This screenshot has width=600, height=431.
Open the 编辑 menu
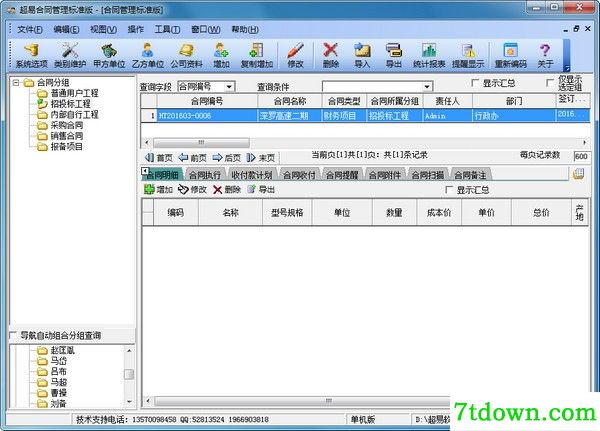tap(66, 29)
